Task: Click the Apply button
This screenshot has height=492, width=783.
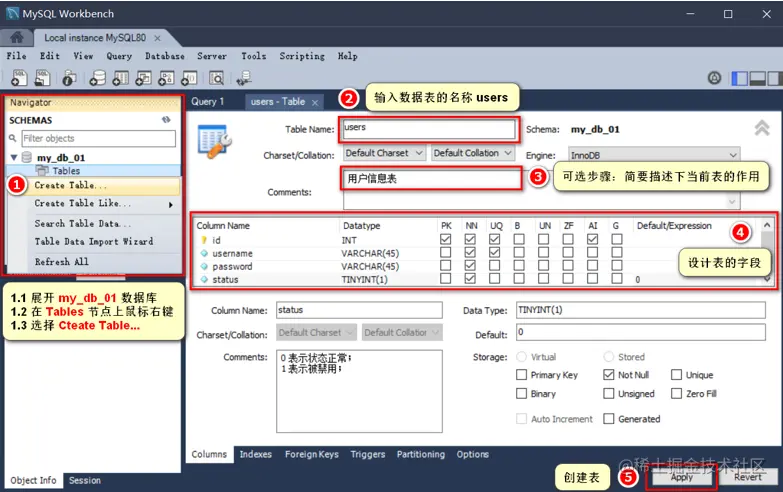Action: point(682,477)
